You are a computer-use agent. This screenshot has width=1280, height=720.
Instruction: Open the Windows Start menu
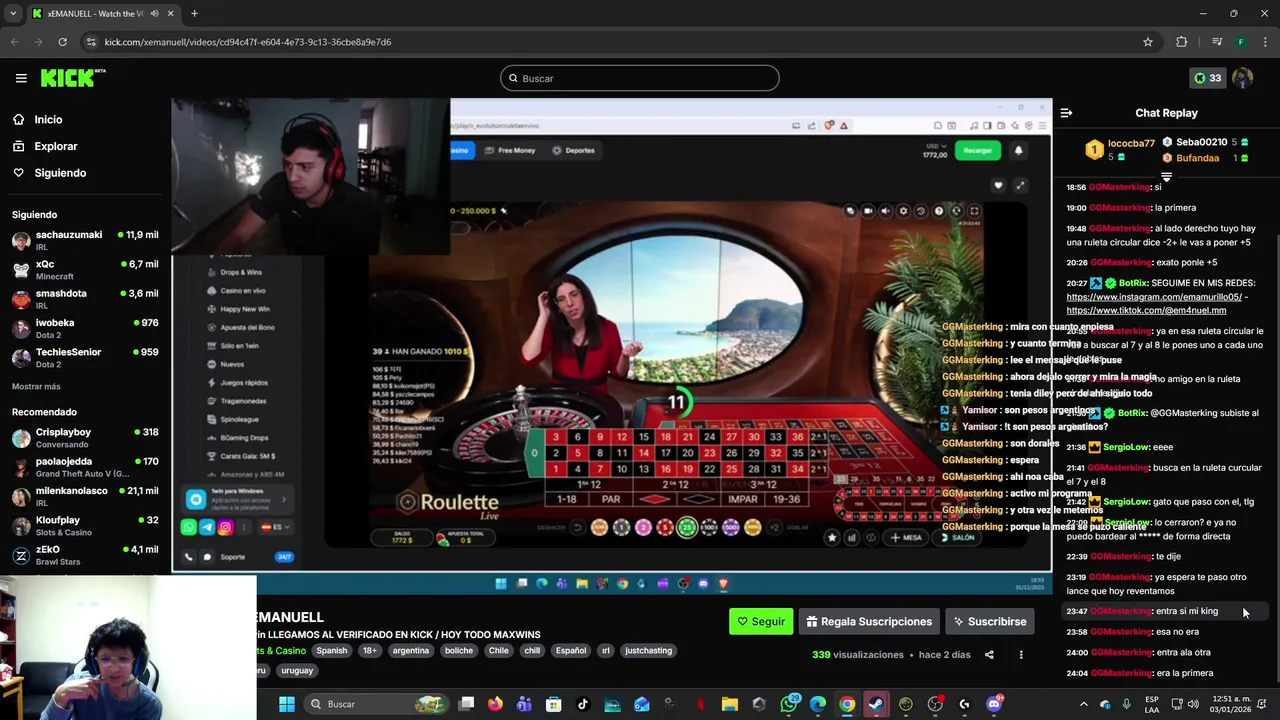coord(287,704)
